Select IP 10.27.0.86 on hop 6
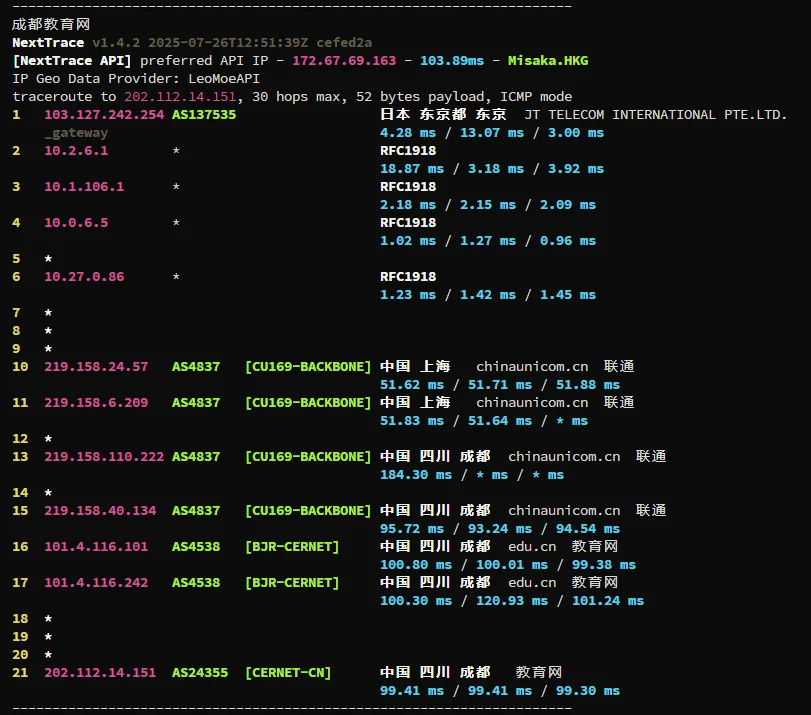The width and height of the screenshot is (811, 715). pyautogui.click(x=84, y=276)
